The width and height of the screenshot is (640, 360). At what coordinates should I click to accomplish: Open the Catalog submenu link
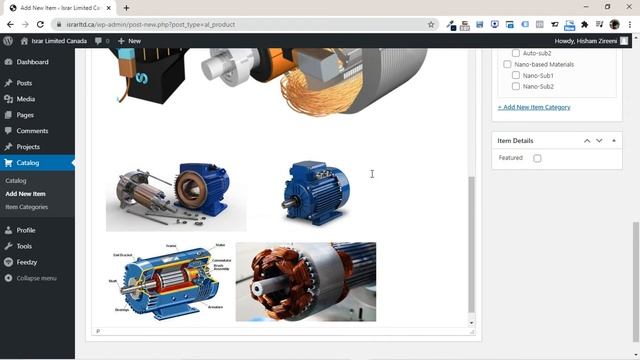[16, 180]
